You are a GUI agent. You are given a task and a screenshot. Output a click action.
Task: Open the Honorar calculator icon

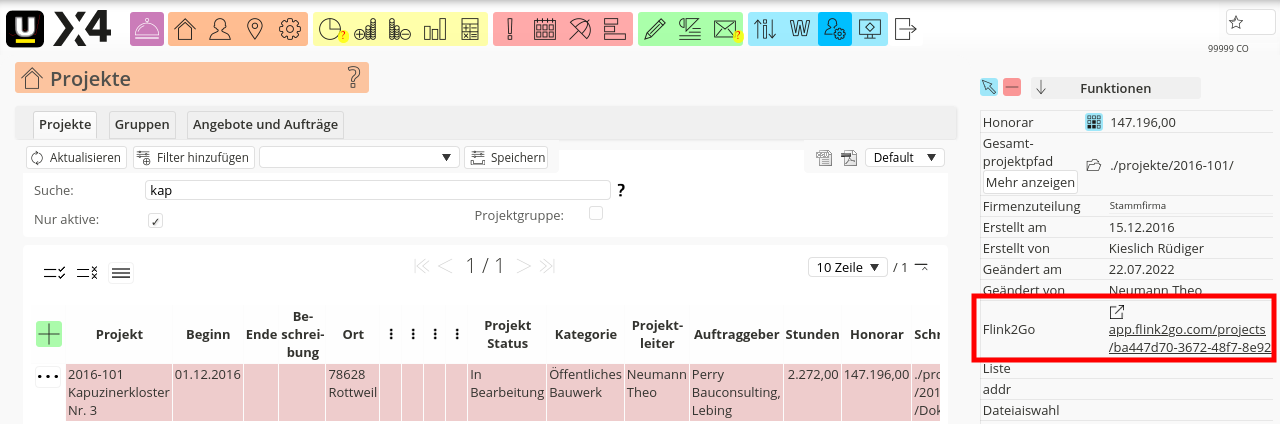(1093, 122)
